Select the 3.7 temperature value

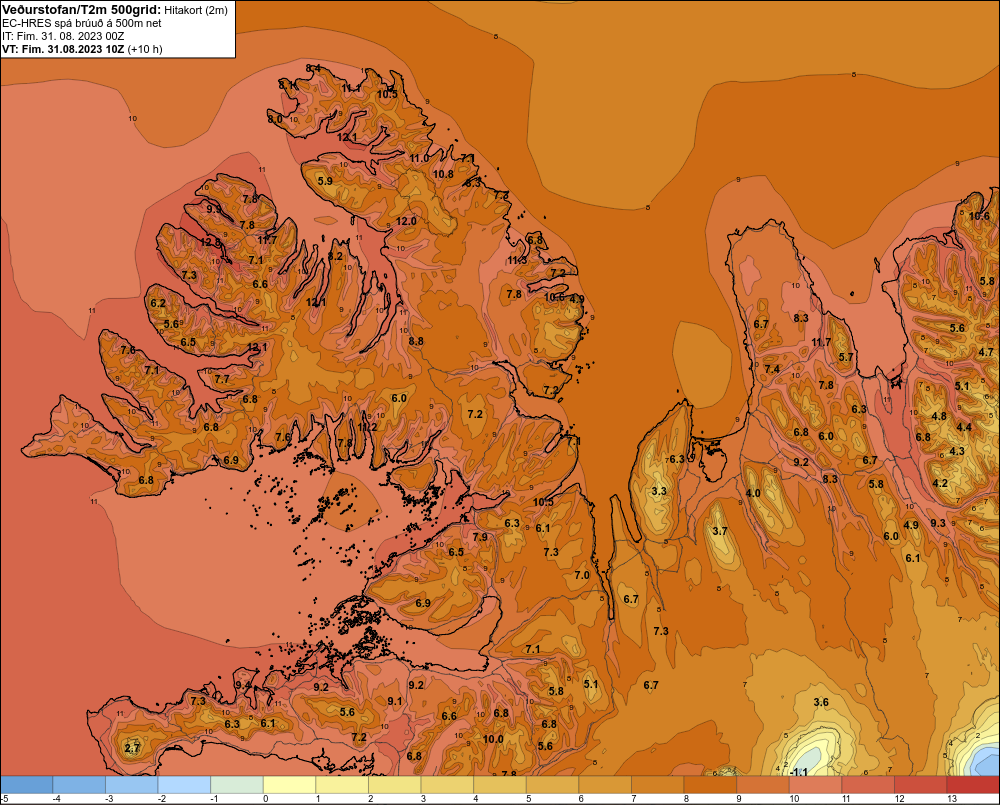coord(719,531)
